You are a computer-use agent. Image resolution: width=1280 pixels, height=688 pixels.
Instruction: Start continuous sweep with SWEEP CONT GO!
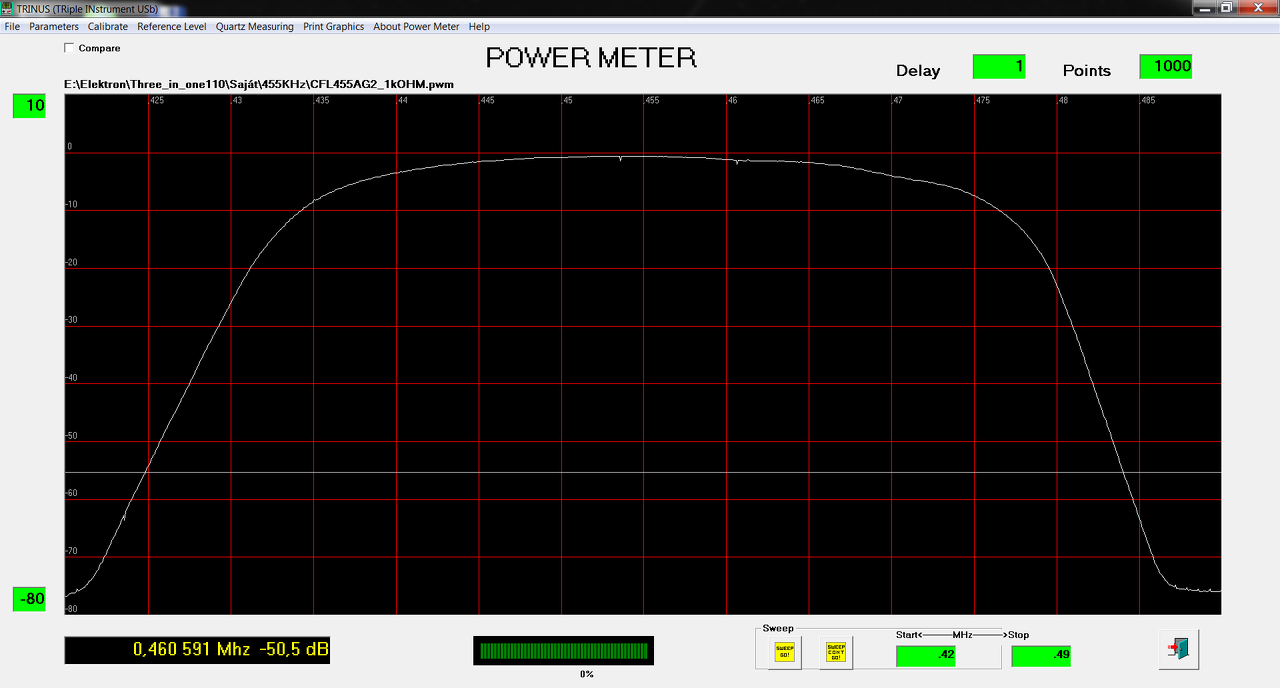pos(836,652)
